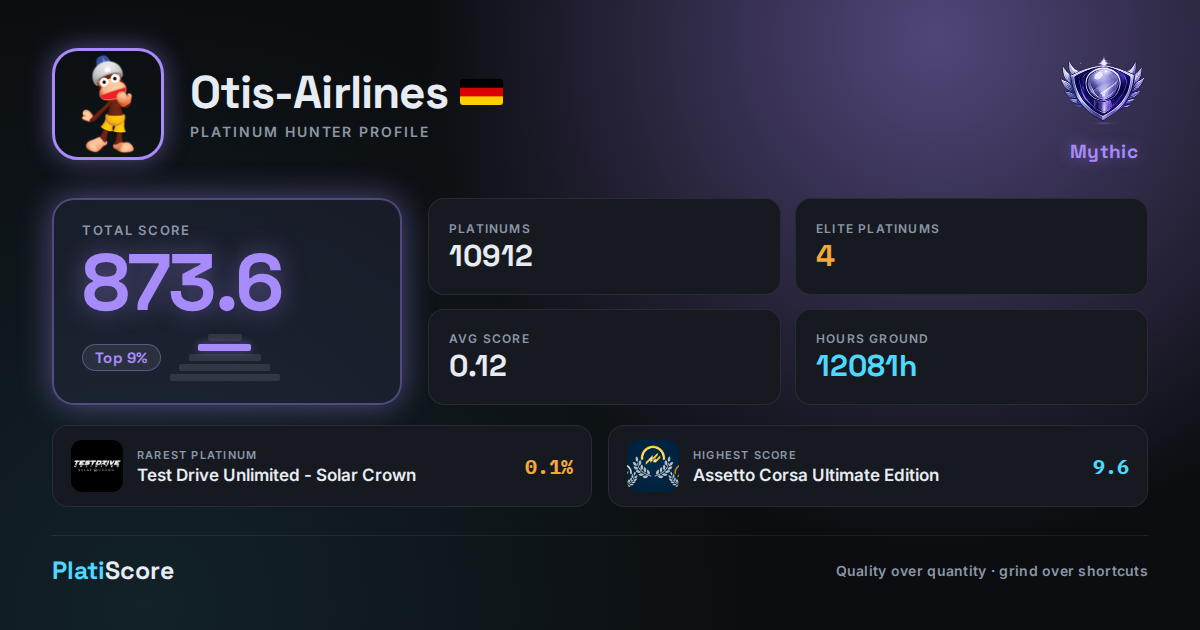Click the Top 9% badge
The image size is (1200, 630).
(x=121, y=357)
